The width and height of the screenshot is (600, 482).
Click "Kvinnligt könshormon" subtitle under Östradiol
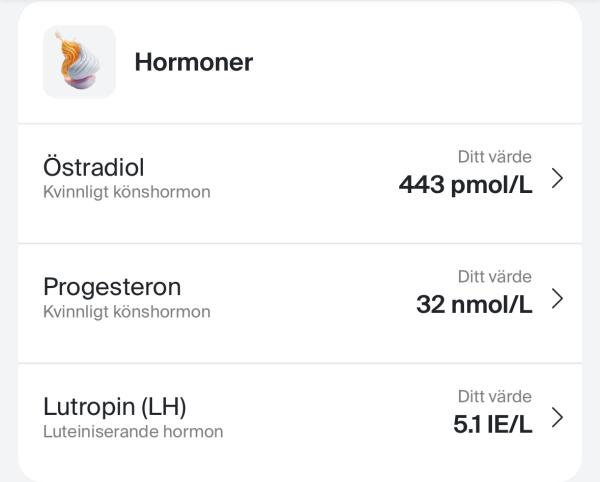[127, 192]
